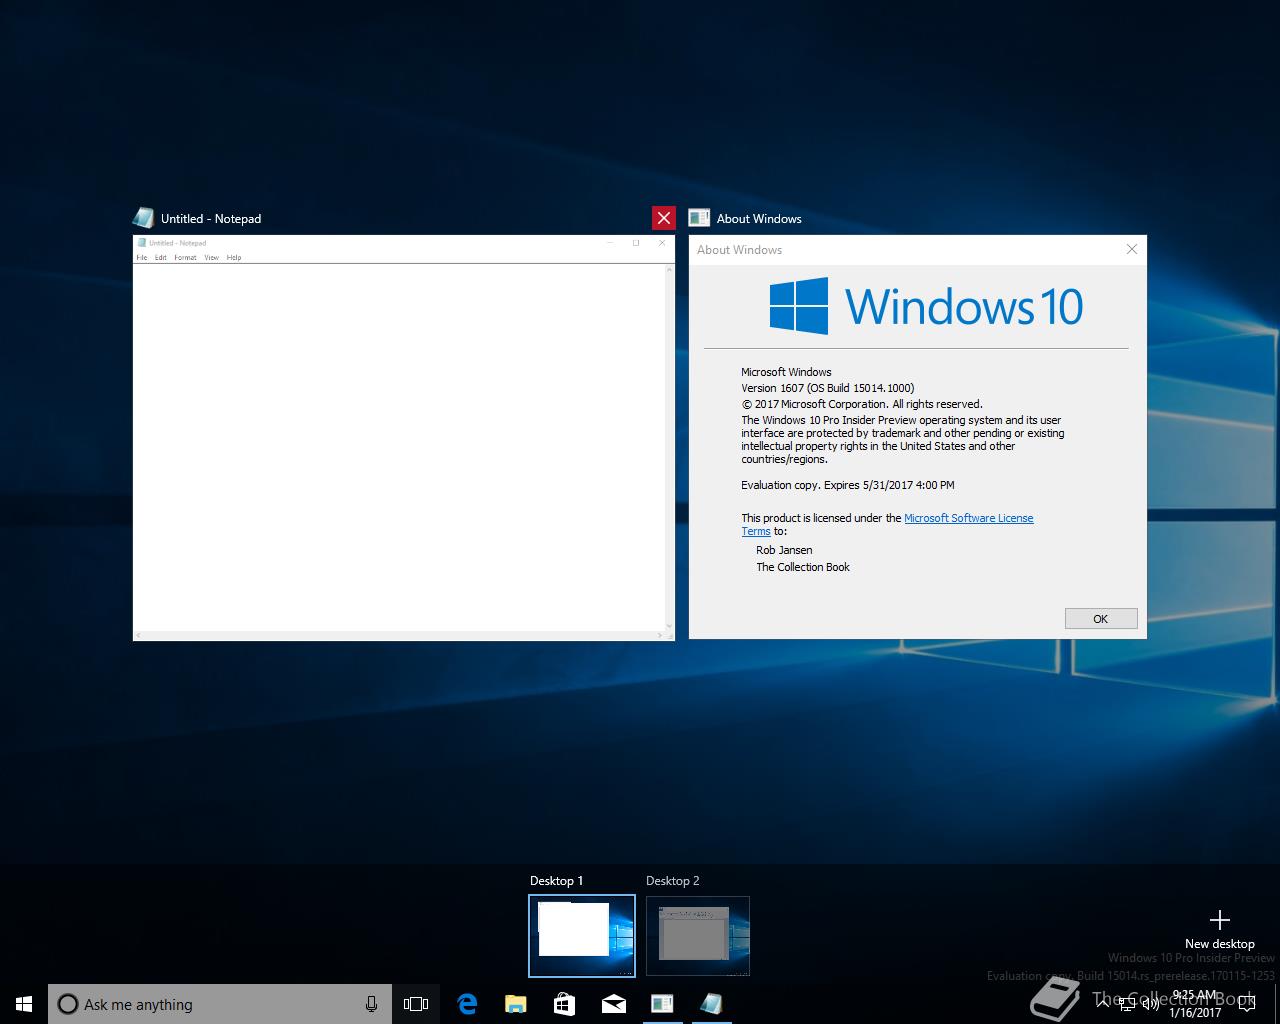The width and height of the screenshot is (1280, 1024).
Task: Click the Untitled - Notepad title text
Action: point(211,218)
